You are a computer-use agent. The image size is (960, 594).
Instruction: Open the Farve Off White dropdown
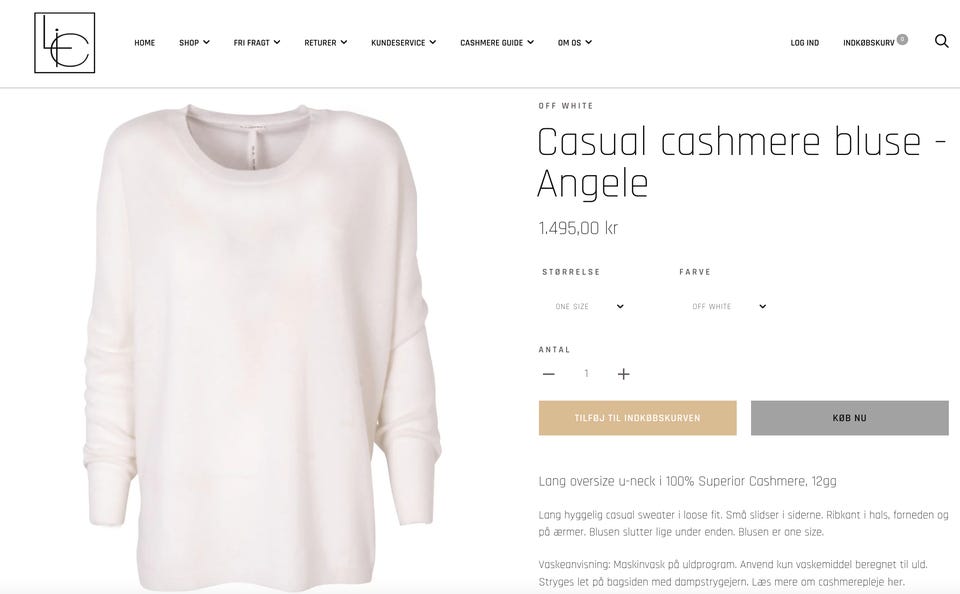click(x=729, y=306)
